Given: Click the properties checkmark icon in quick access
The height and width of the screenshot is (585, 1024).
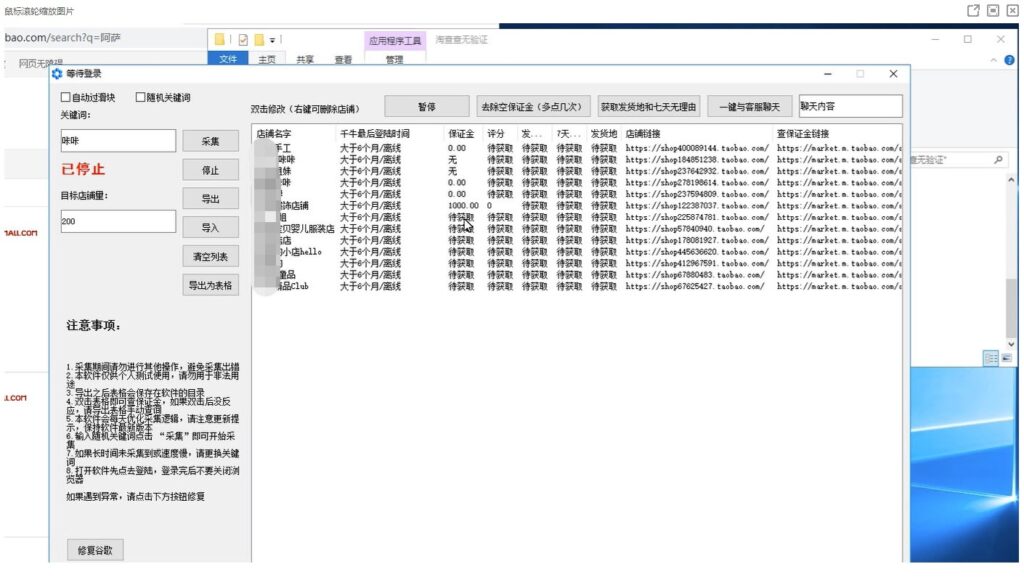Looking at the screenshot, I should (x=243, y=39).
